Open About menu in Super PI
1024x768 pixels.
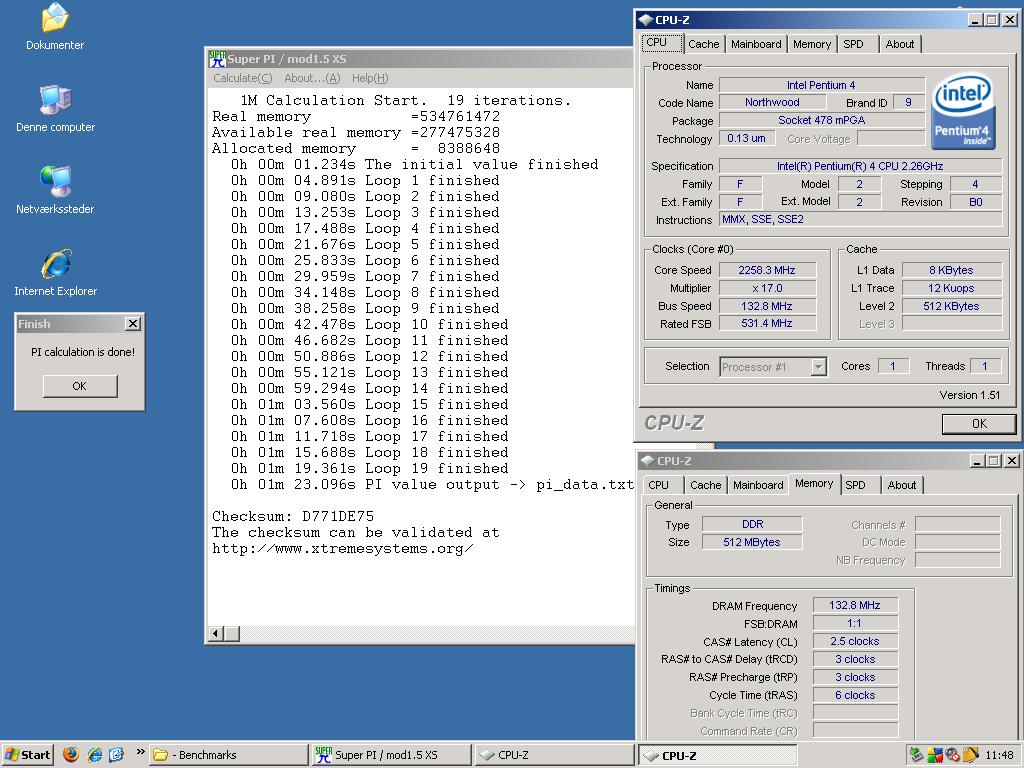312,78
